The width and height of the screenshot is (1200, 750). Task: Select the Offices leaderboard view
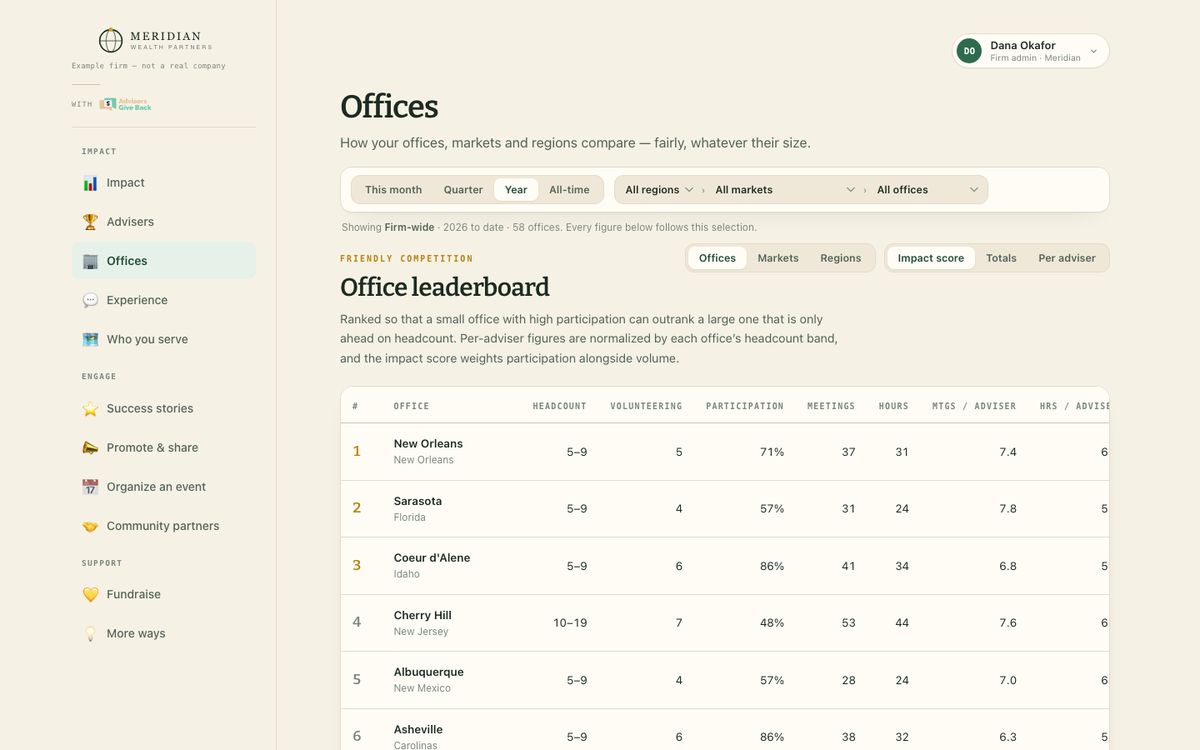click(717, 258)
